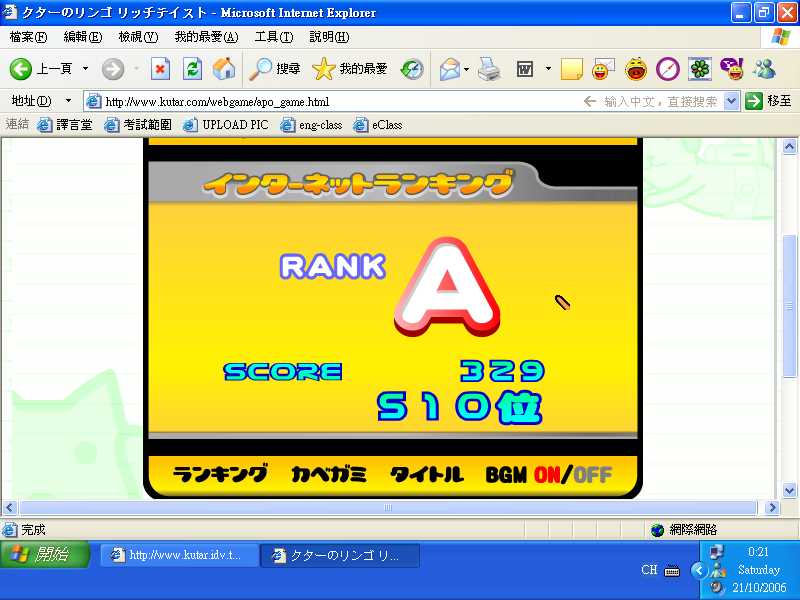
Task: Open the 檢視(V) menu
Action: click(x=138, y=37)
